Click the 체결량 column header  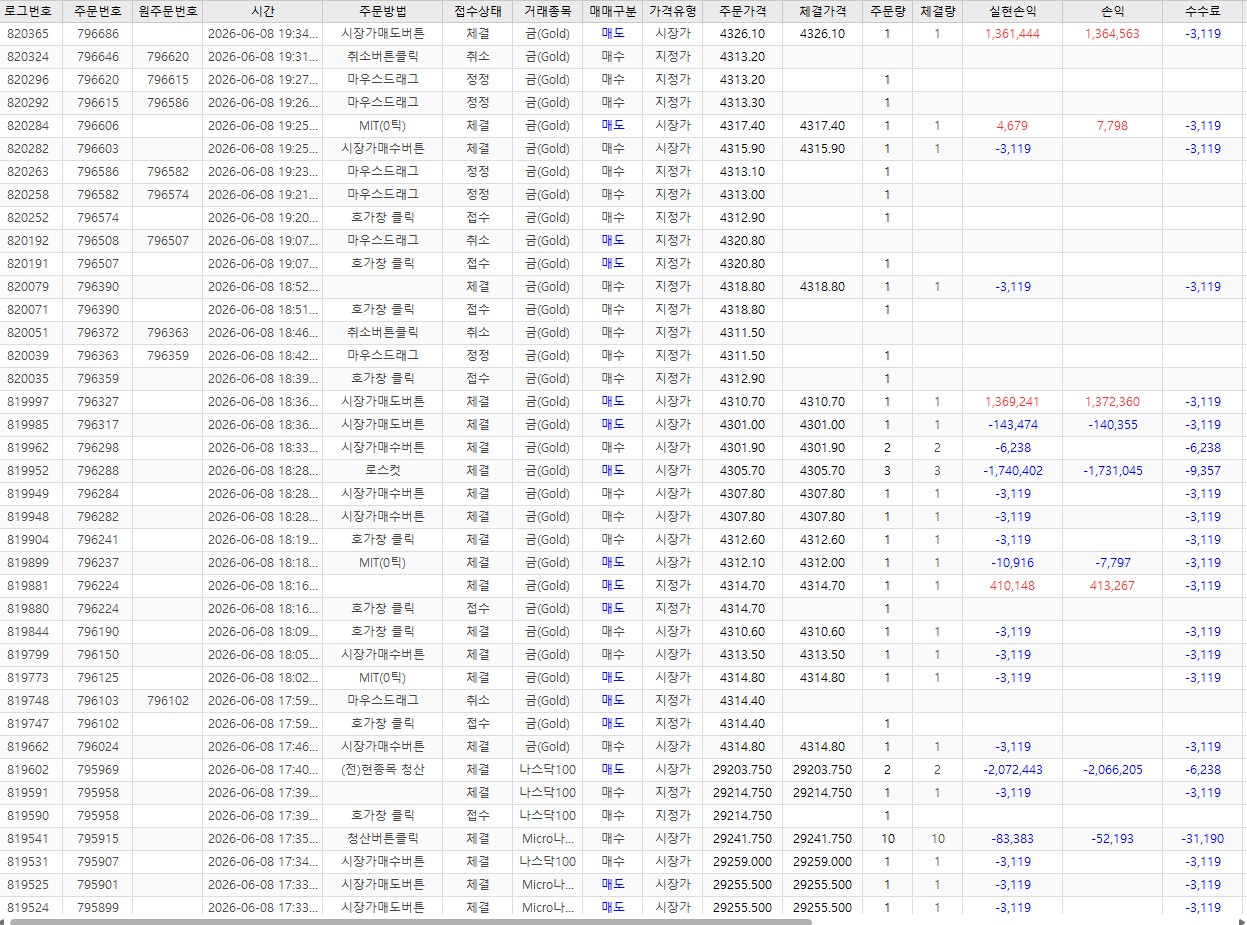click(937, 11)
